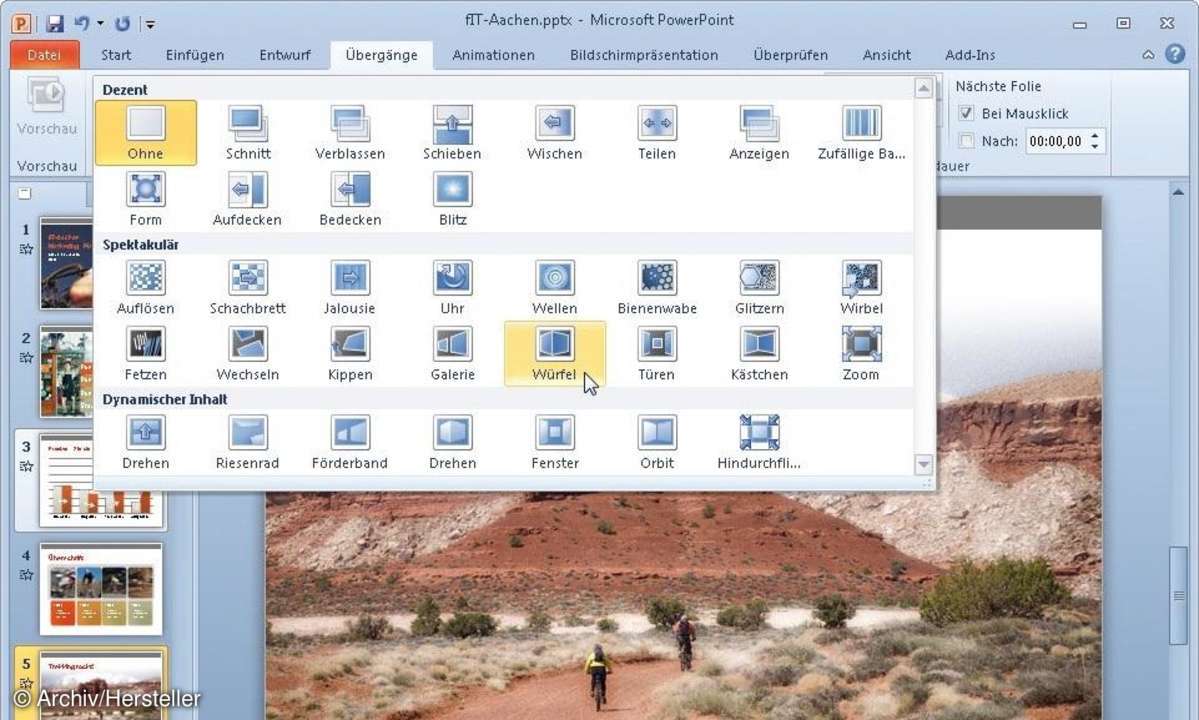Choose the Anzeigen transition
This screenshot has height=720, width=1199.
coord(759,133)
